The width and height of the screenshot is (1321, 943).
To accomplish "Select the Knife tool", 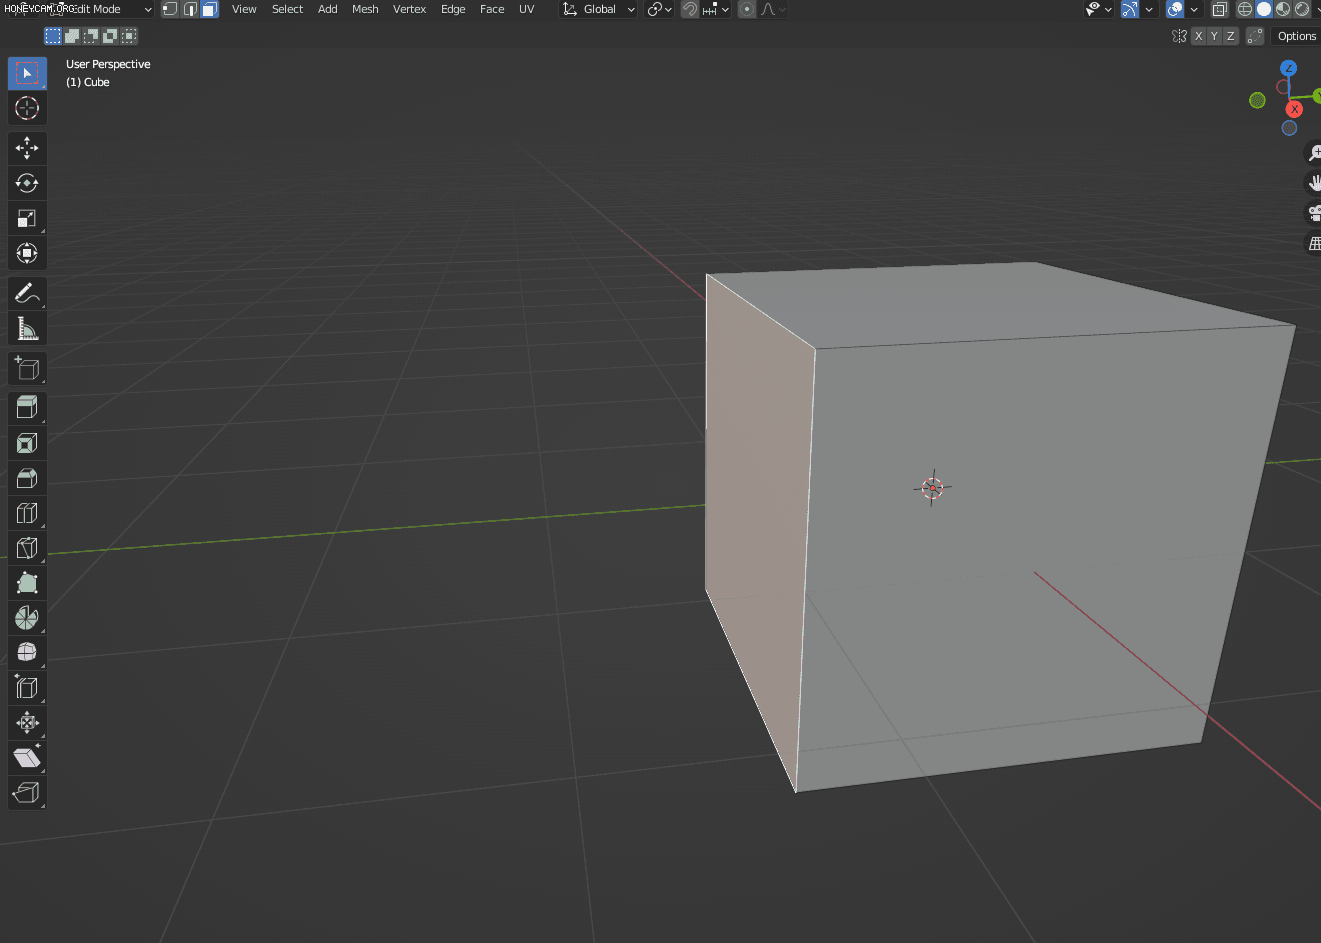I will coord(27,548).
